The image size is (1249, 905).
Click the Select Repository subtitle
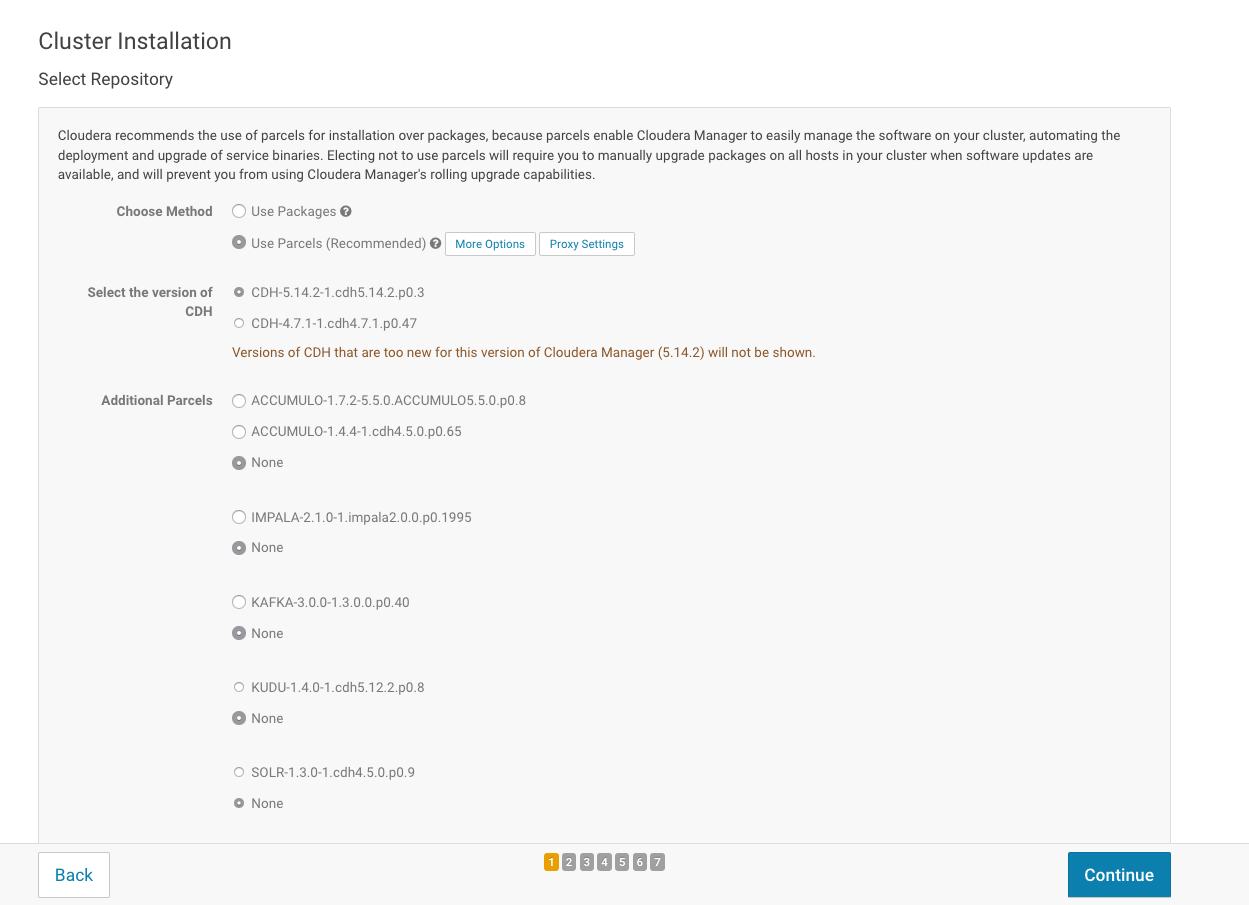pyautogui.click(x=105, y=79)
